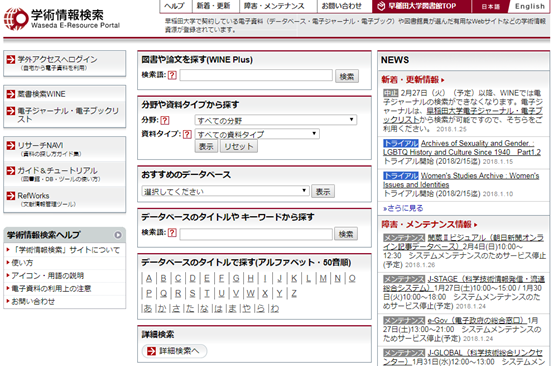This screenshot has height=366, width=553.
Task: Click the Waseda emblem icon in 早稲田大学図書館TOP
Action: click(x=381, y=6)
